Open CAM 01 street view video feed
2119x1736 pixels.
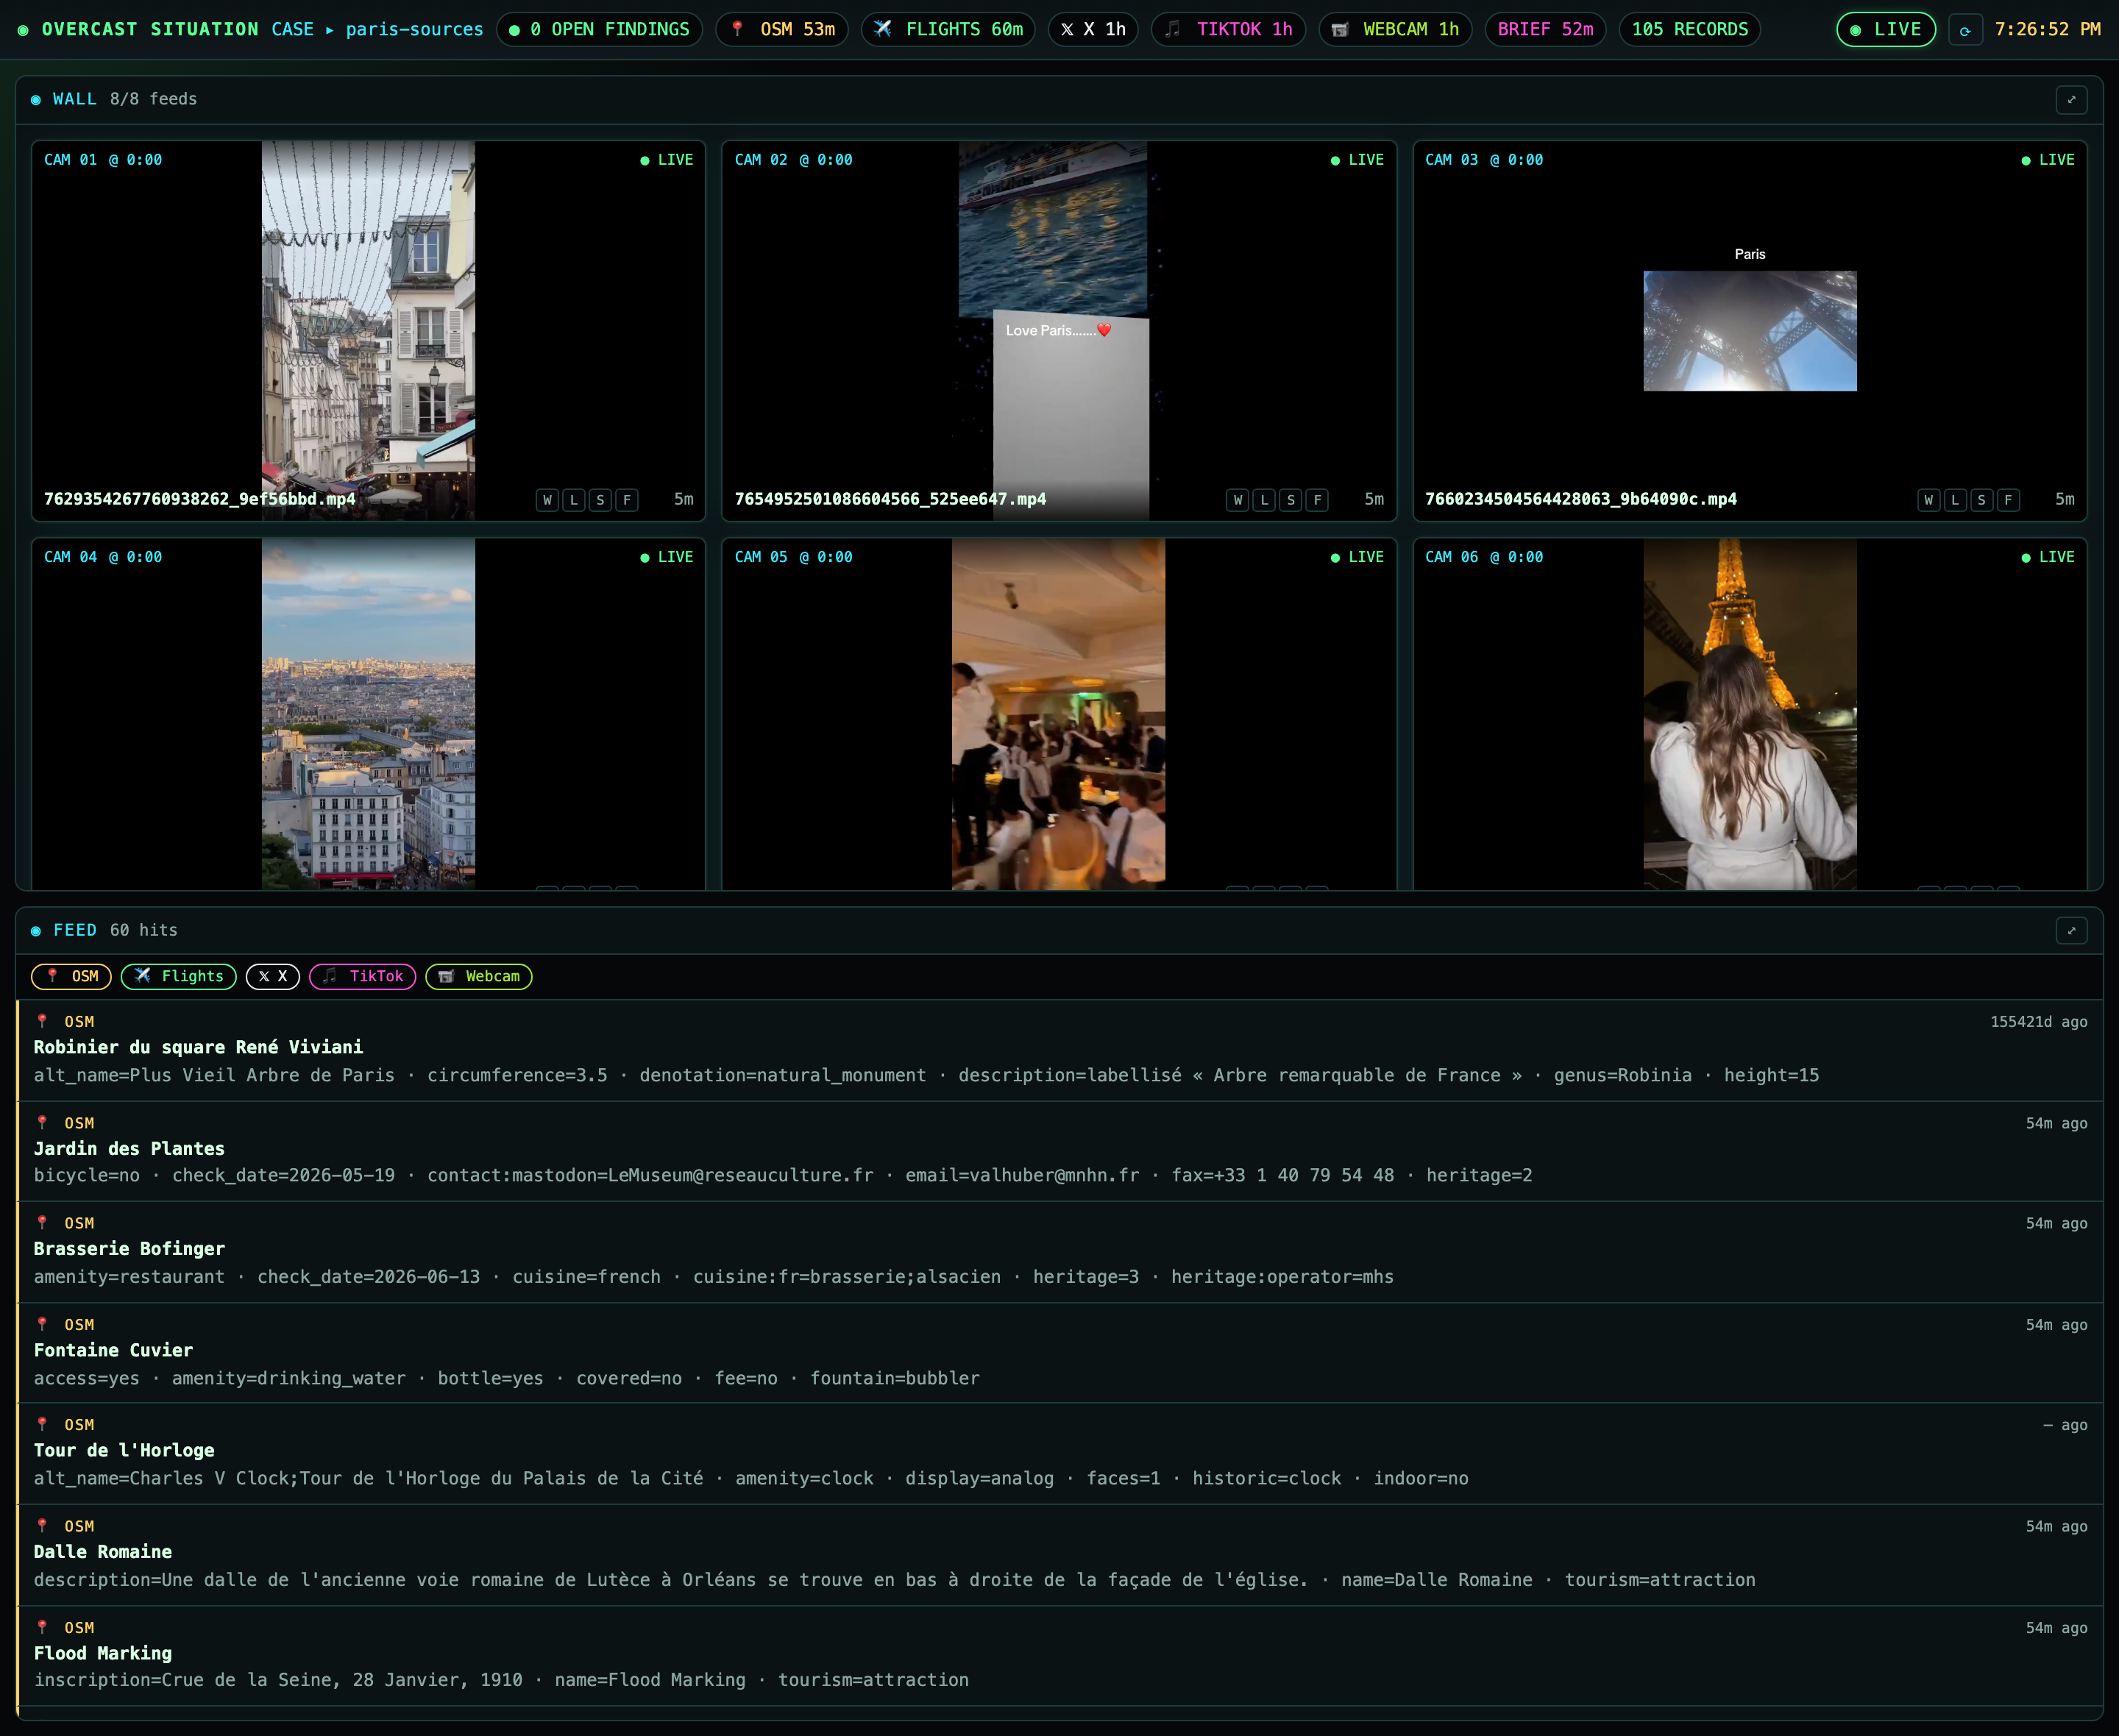pos(368,330)
